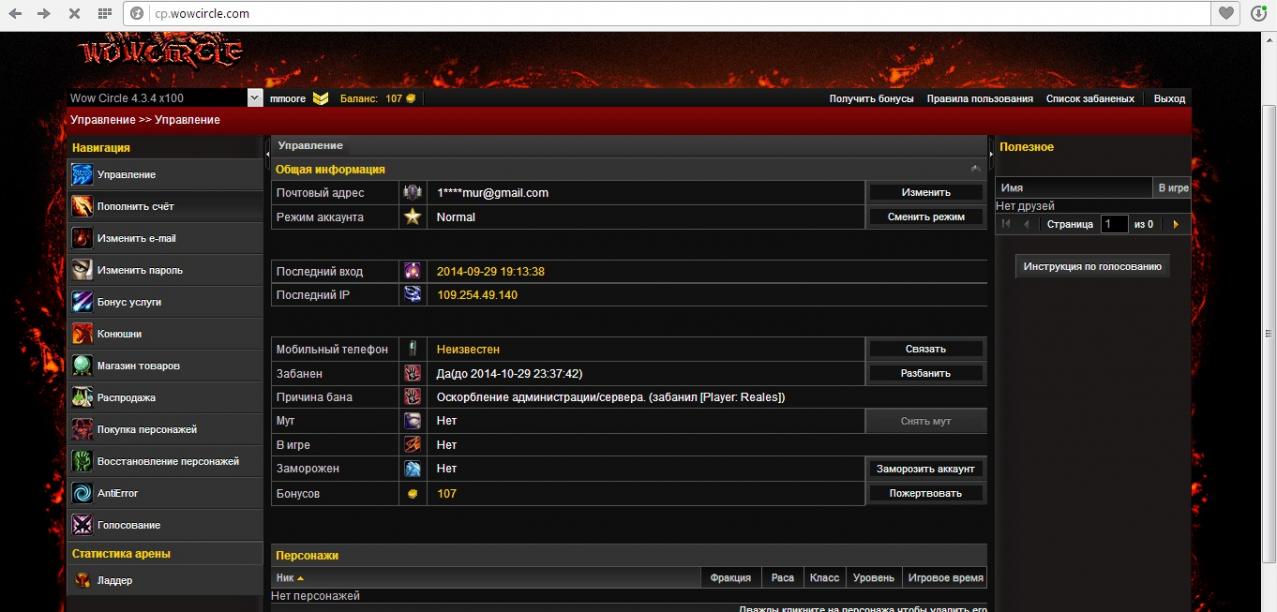Click the friends page number field

(1113, 225)
